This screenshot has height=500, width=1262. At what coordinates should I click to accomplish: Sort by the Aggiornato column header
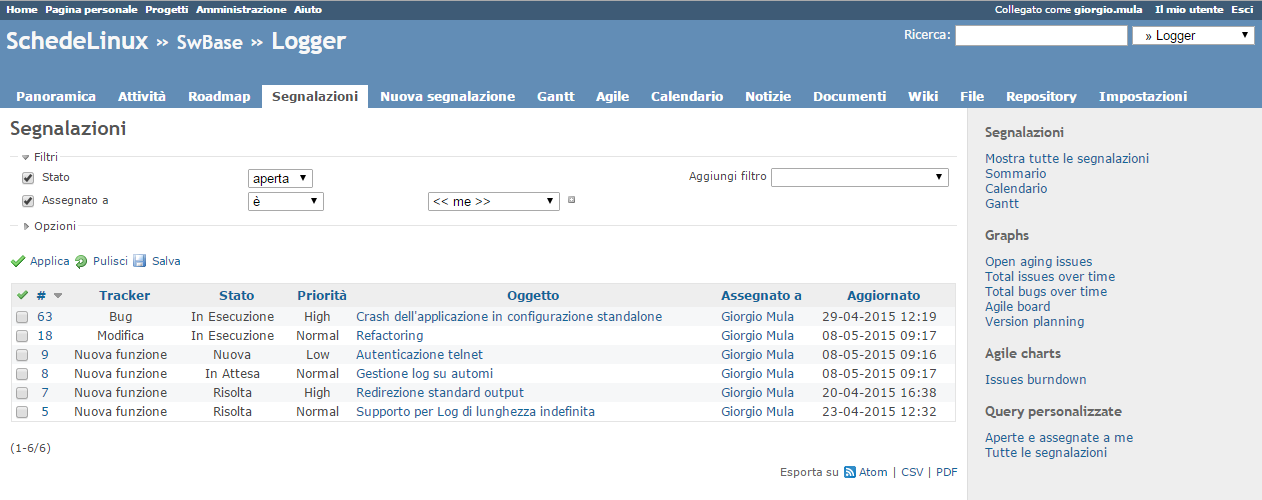[x=883, y=296]
